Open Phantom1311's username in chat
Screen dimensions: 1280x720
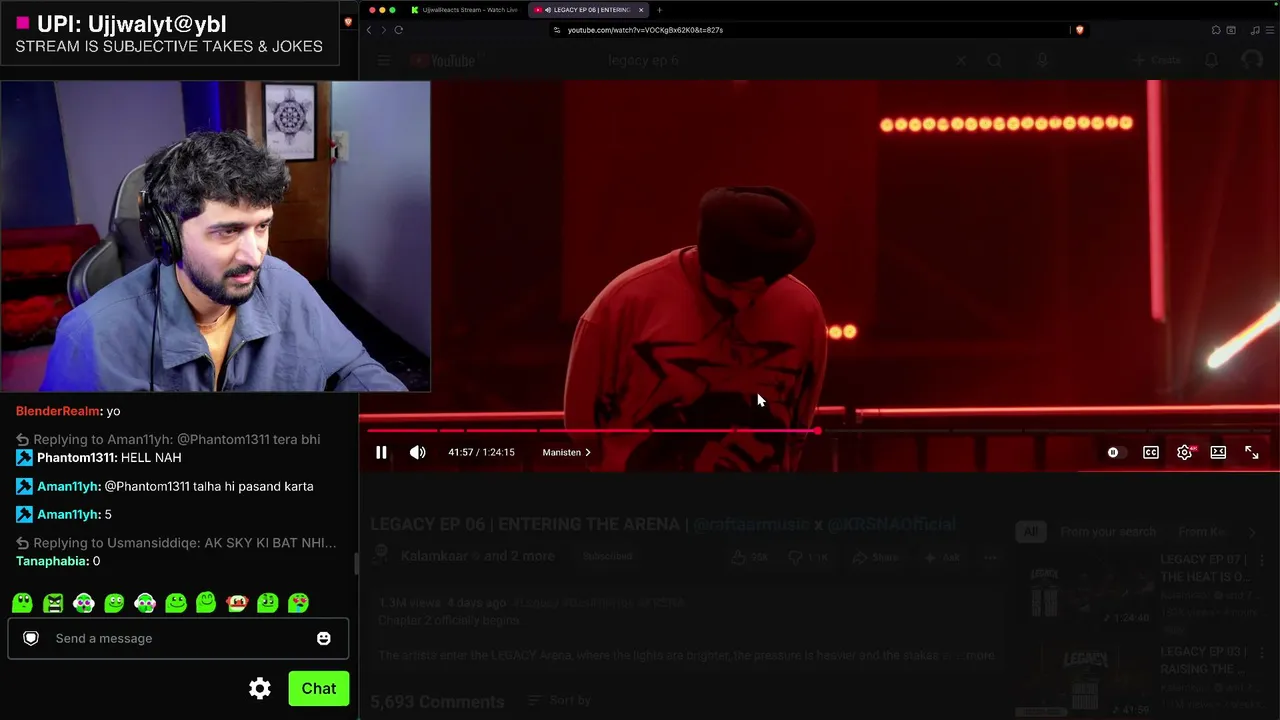77,458
